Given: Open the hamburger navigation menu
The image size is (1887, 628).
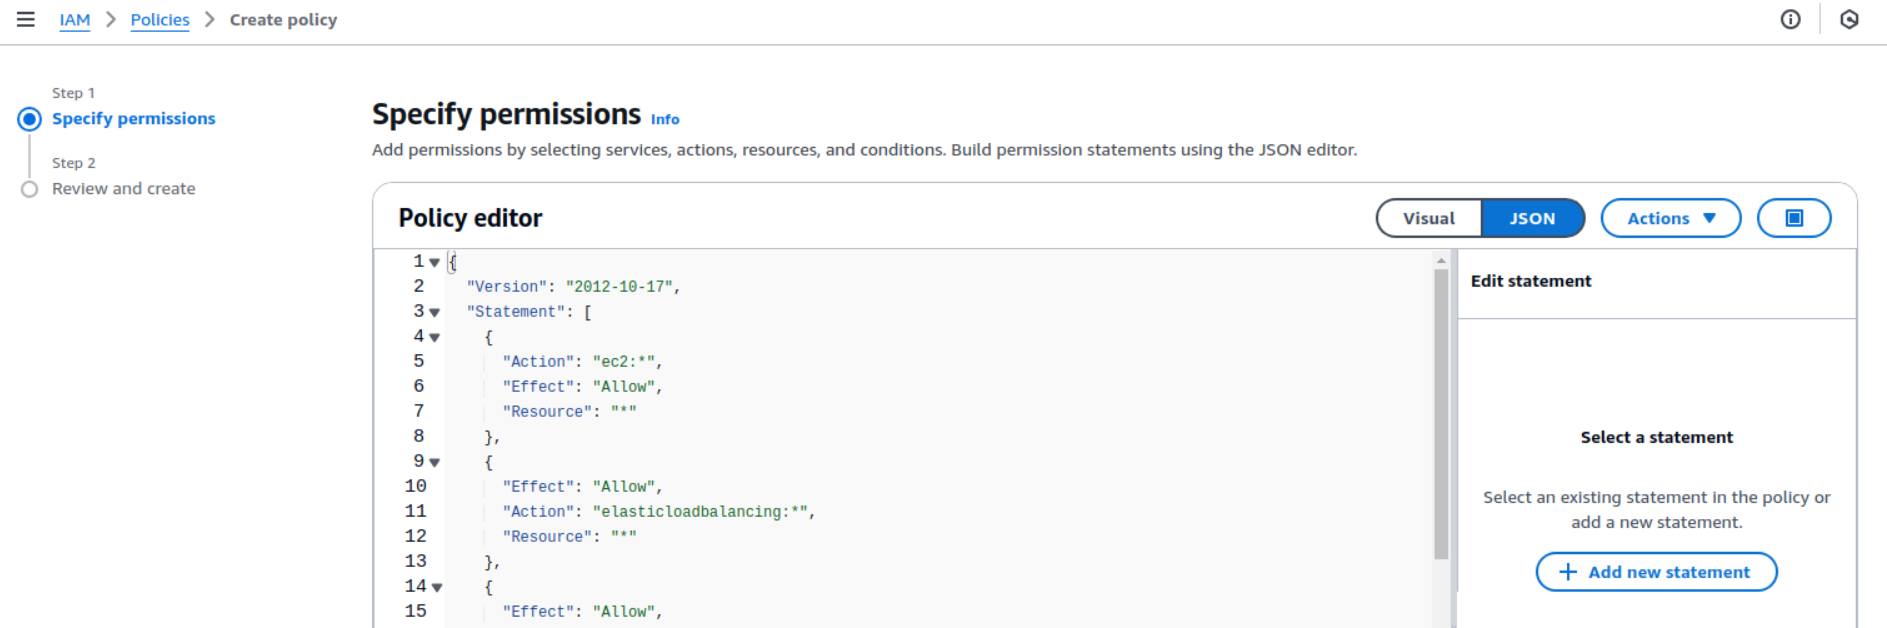Looking at the screenshot, I should click(26, 20).
